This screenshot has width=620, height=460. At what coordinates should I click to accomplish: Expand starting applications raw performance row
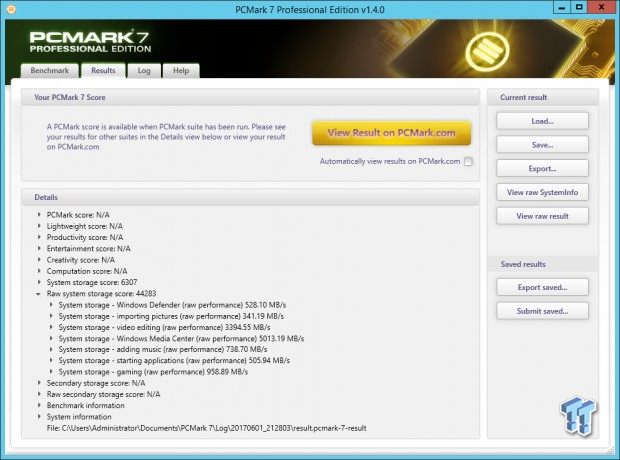(x=51, y=360)
